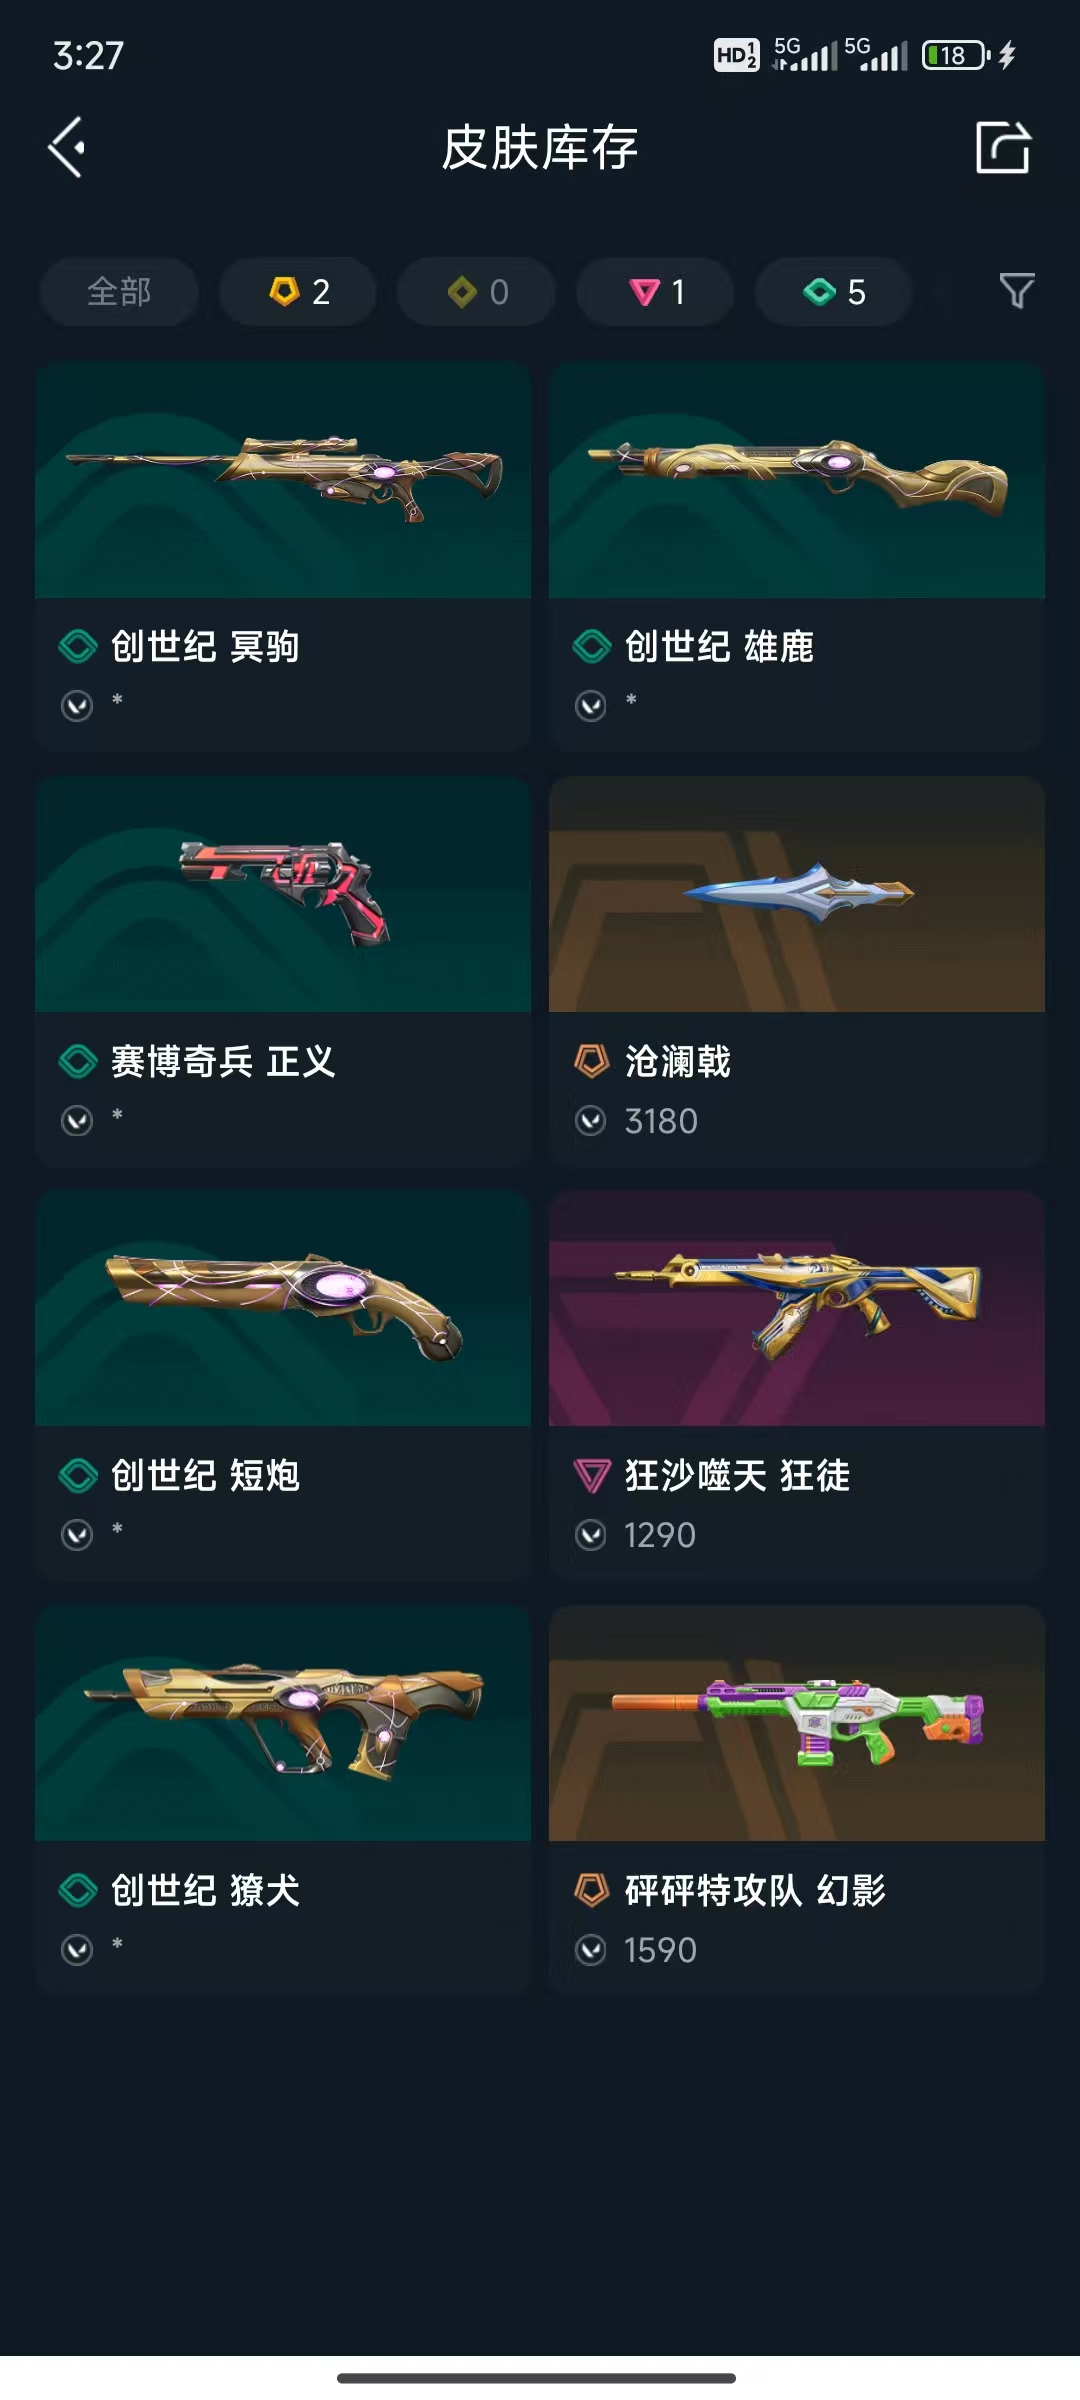Select the 砰砰特攻队 幻影 skin name
The image size is (1080, 2400).
[755, 1890]
